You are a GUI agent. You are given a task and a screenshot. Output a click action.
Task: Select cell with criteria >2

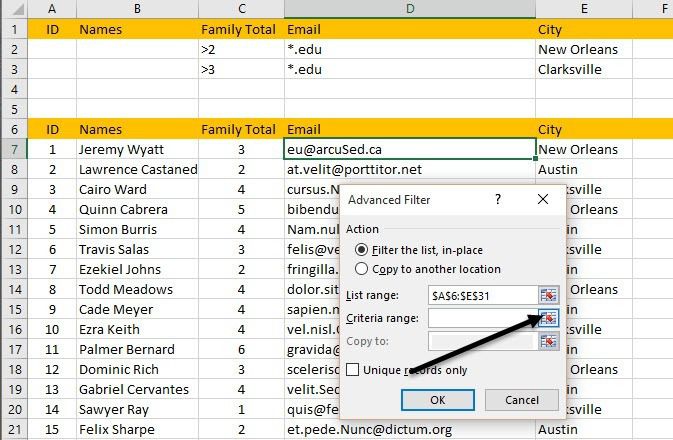(242, 49)
